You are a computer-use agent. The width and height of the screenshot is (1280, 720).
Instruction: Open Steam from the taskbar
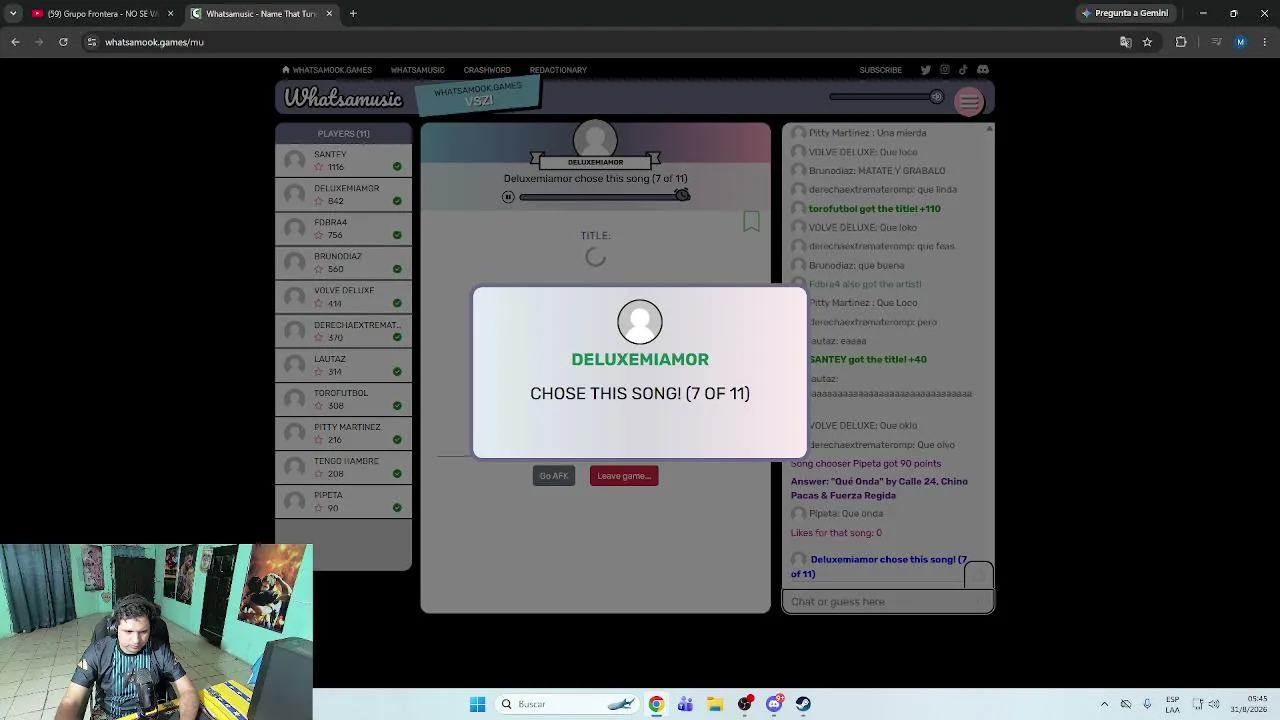pos(803,704)
